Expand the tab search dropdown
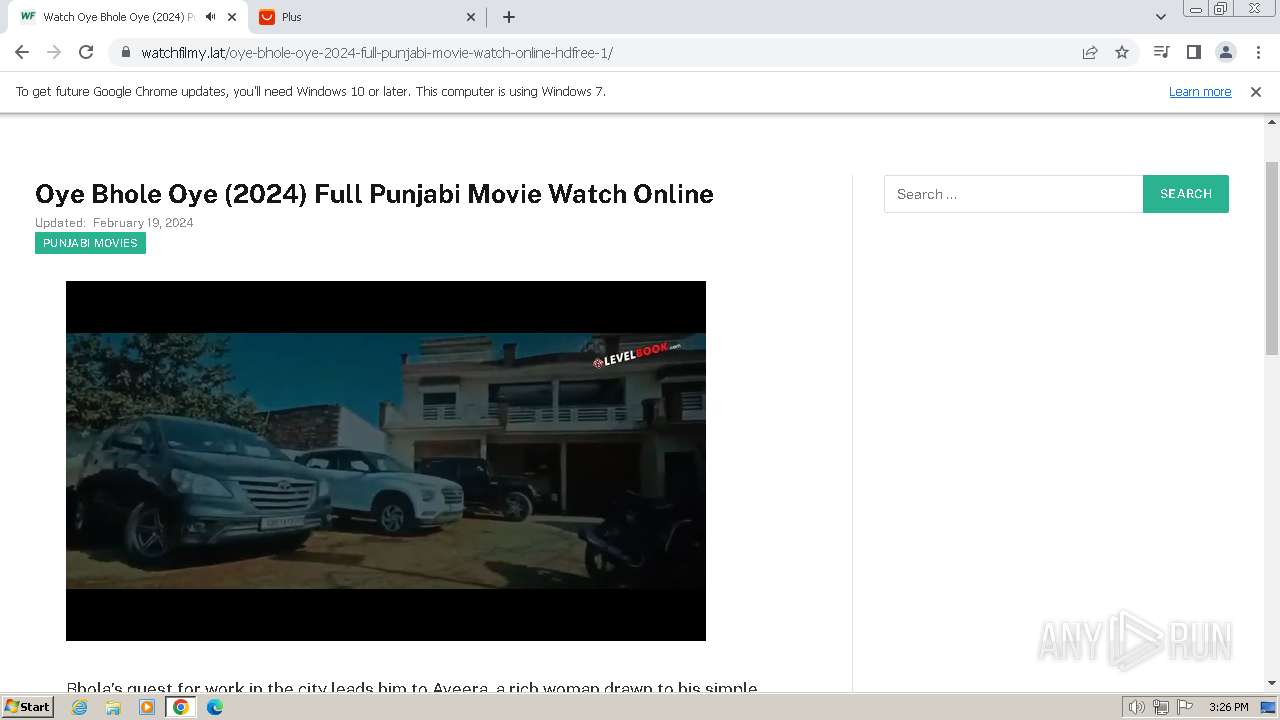Viewport: 1280px width, 720px height. pyautogui.click(x=1160, y=17)
